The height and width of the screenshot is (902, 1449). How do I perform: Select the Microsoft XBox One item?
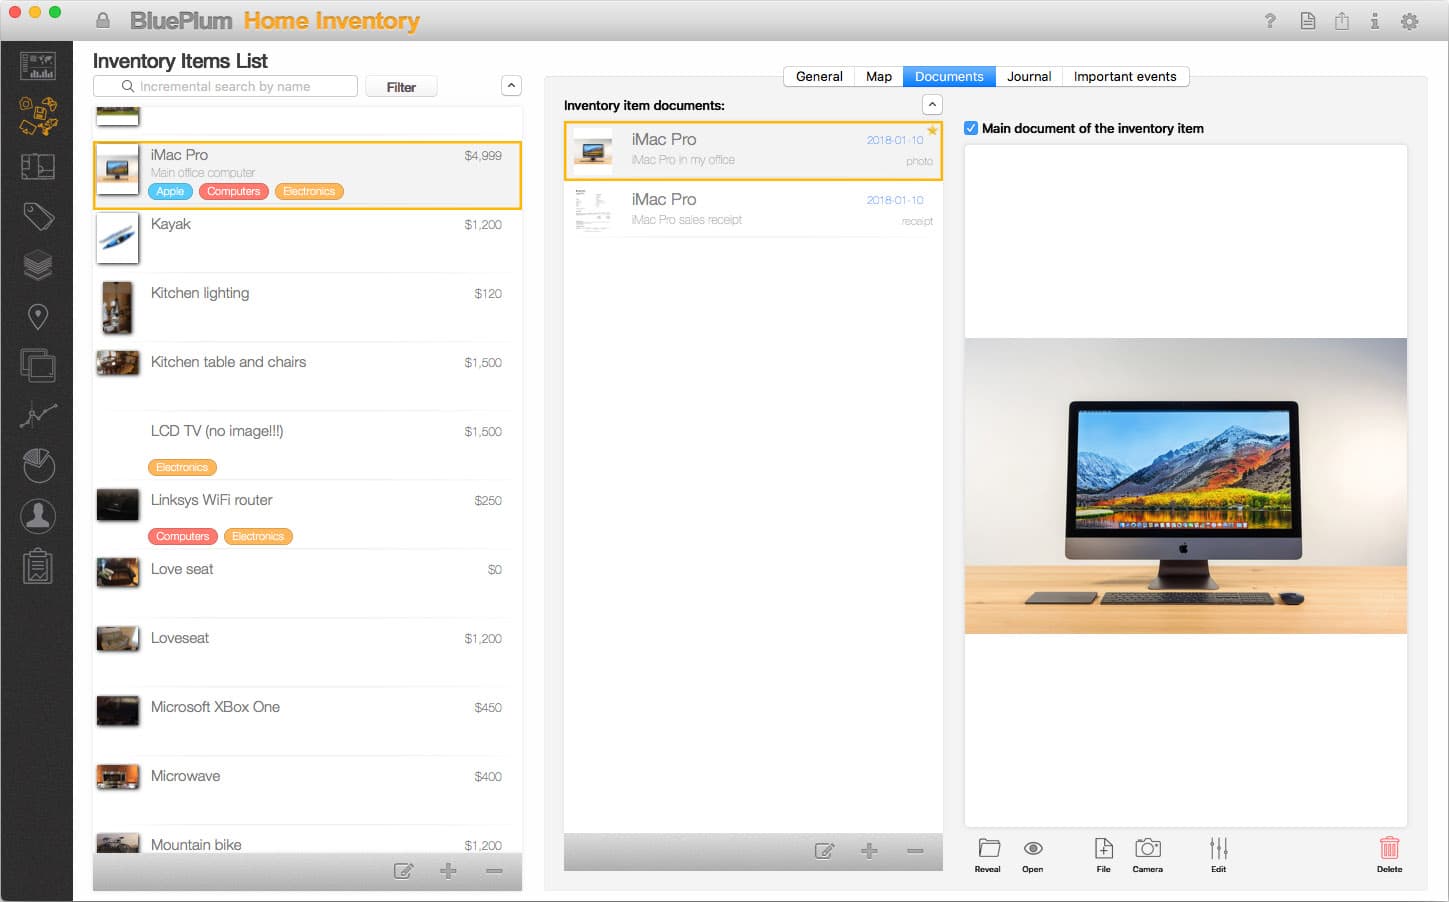point(308,722)
